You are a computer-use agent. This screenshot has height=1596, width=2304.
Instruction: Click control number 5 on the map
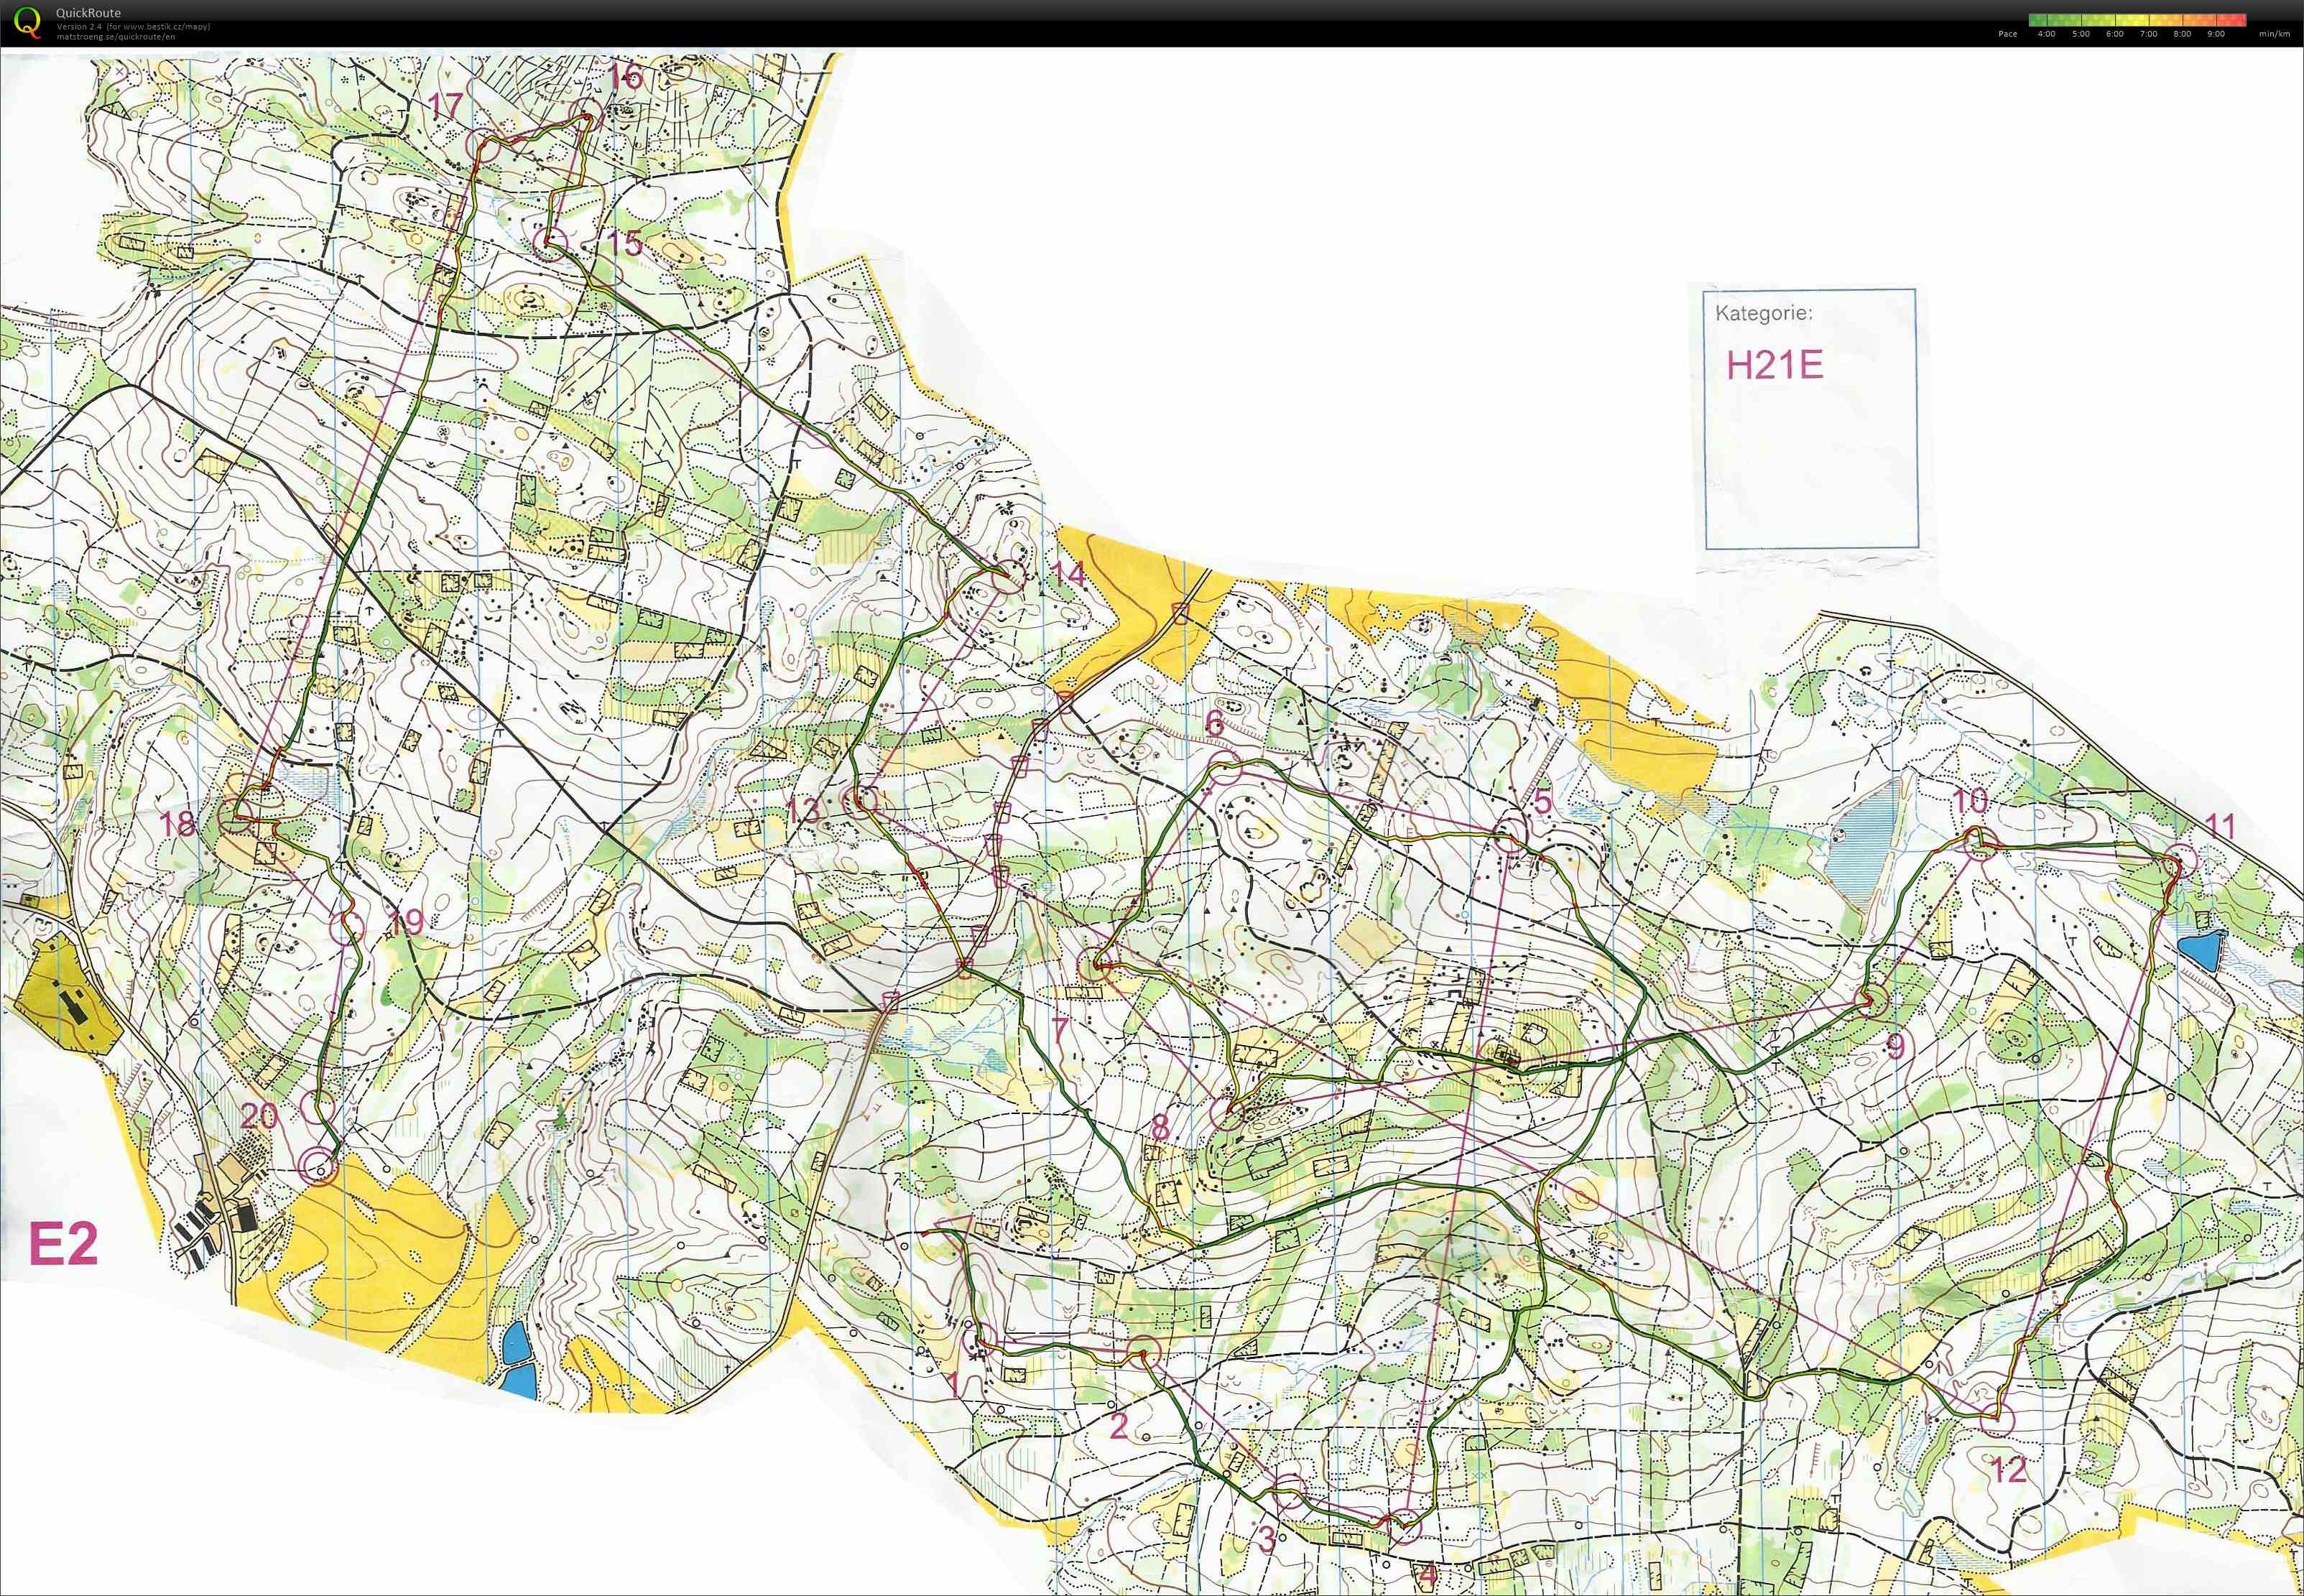coord(1543,801)
